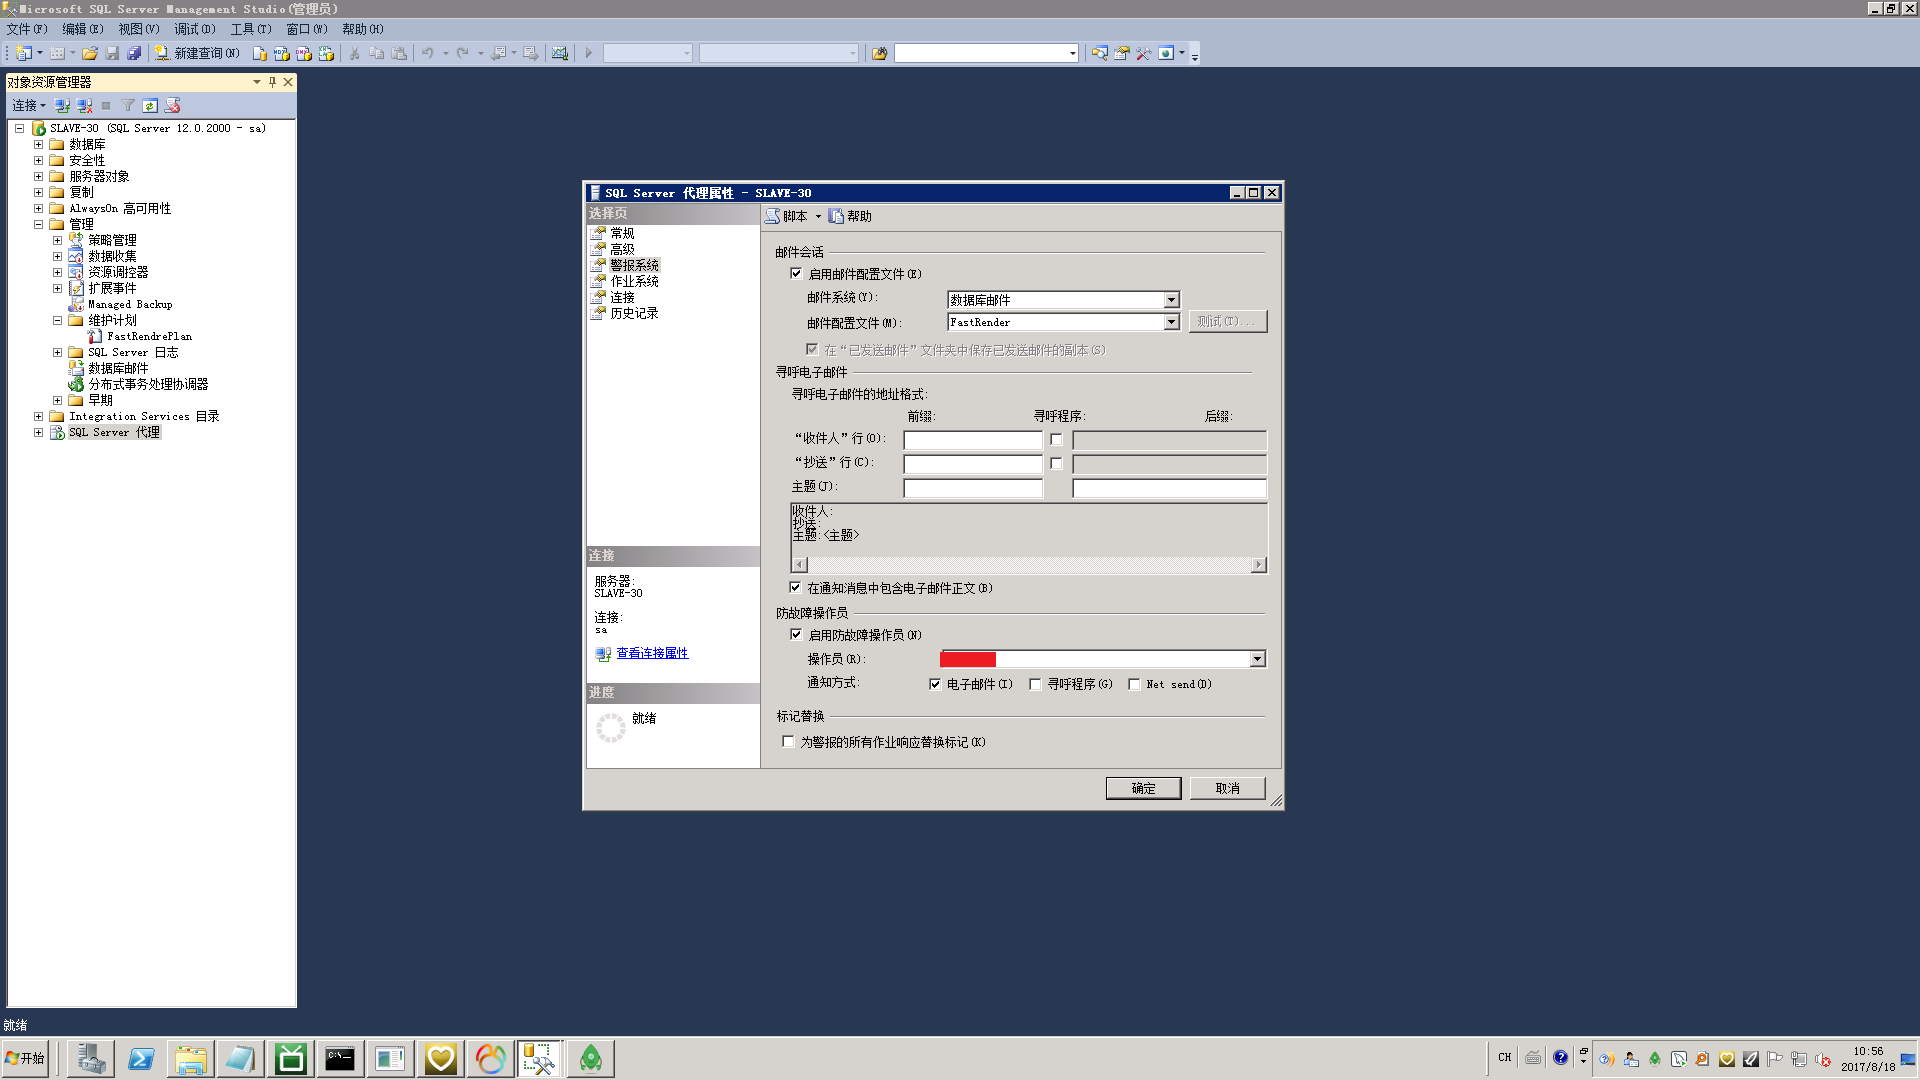This screenshot has height=1080, width=1920.
Task: Open the 连接 dropdown in Object Explorer
Action: (29, 105)
